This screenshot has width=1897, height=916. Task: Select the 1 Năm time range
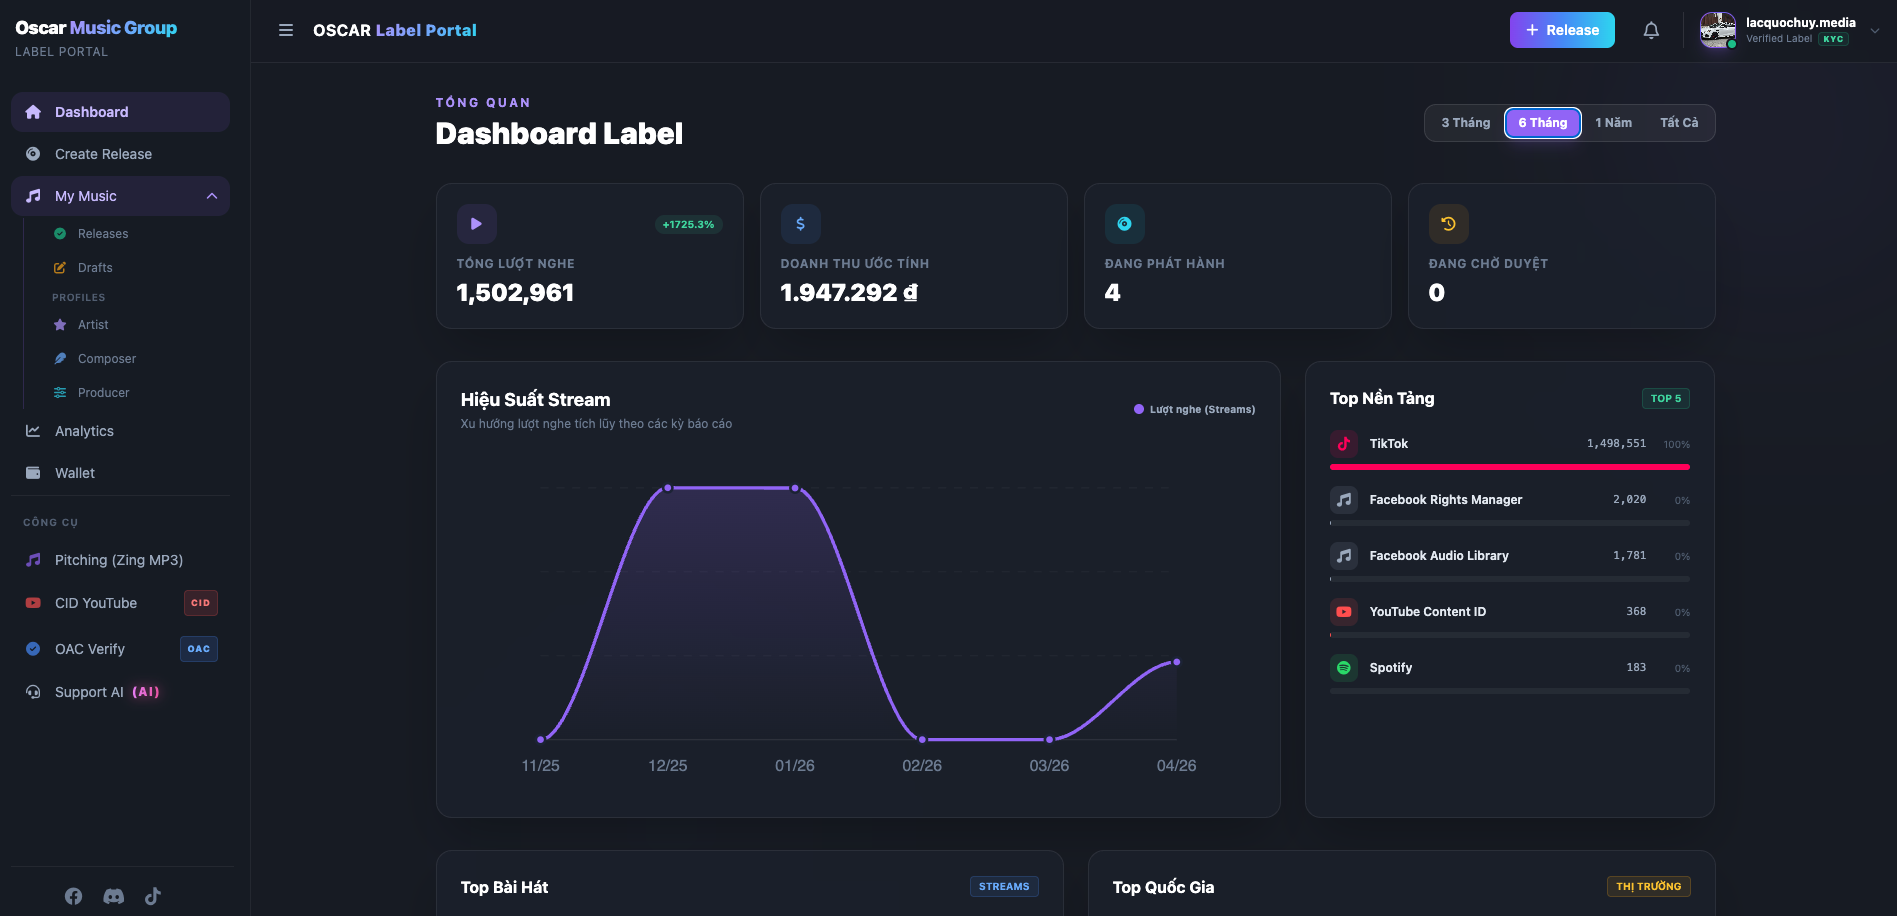[x=1613, y=123]
